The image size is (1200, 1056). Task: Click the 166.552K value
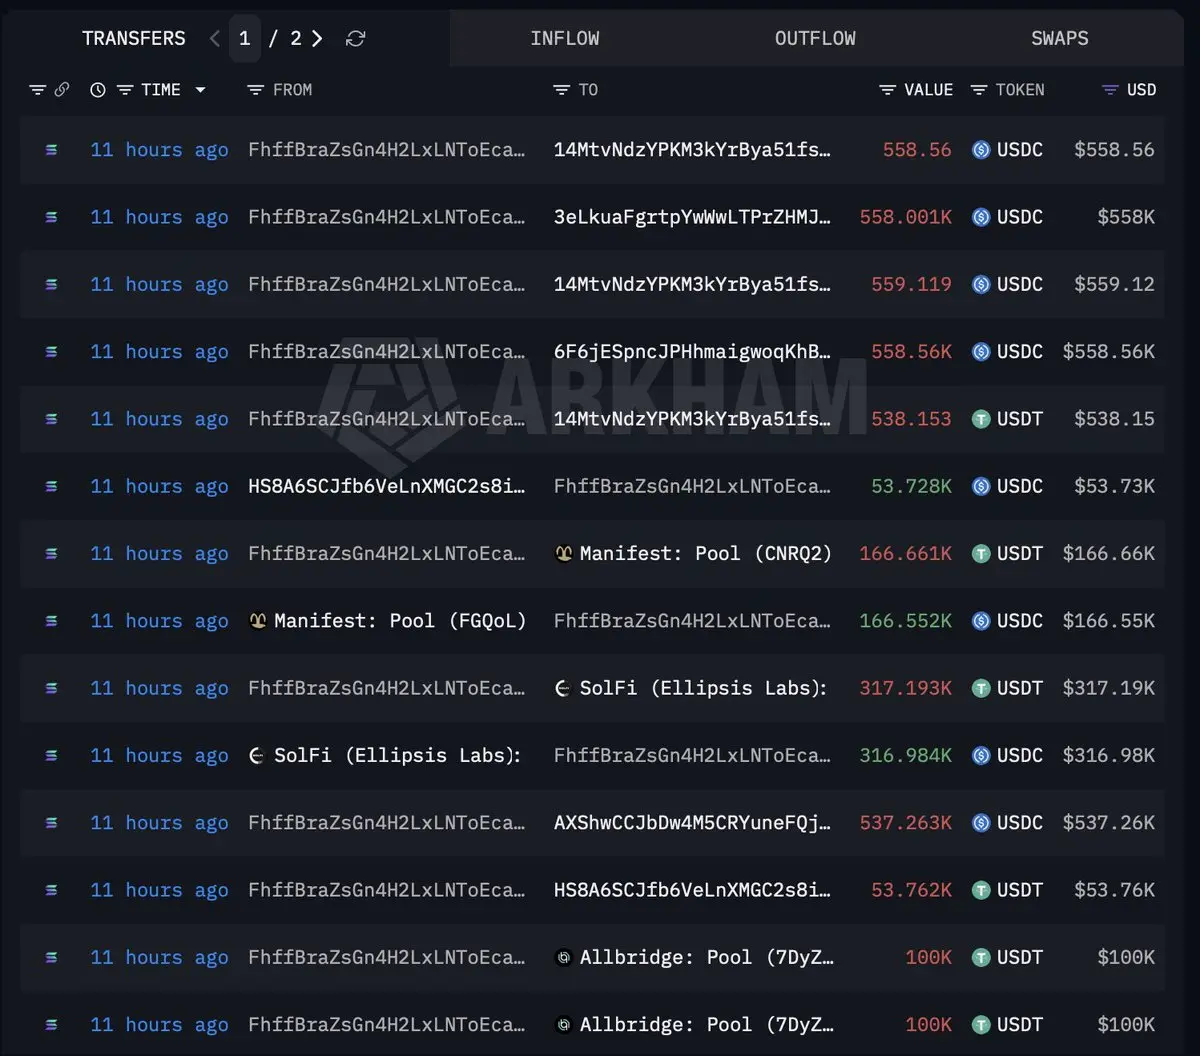point(906,621)
